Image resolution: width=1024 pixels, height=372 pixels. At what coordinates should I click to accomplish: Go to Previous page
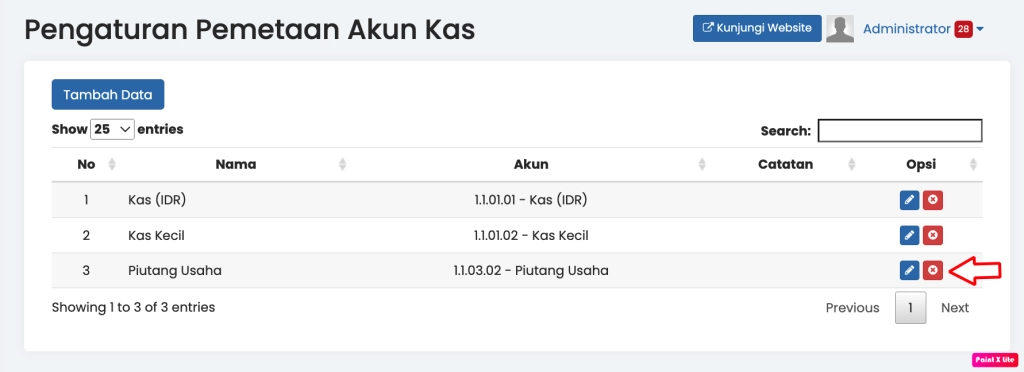(852, 307)
